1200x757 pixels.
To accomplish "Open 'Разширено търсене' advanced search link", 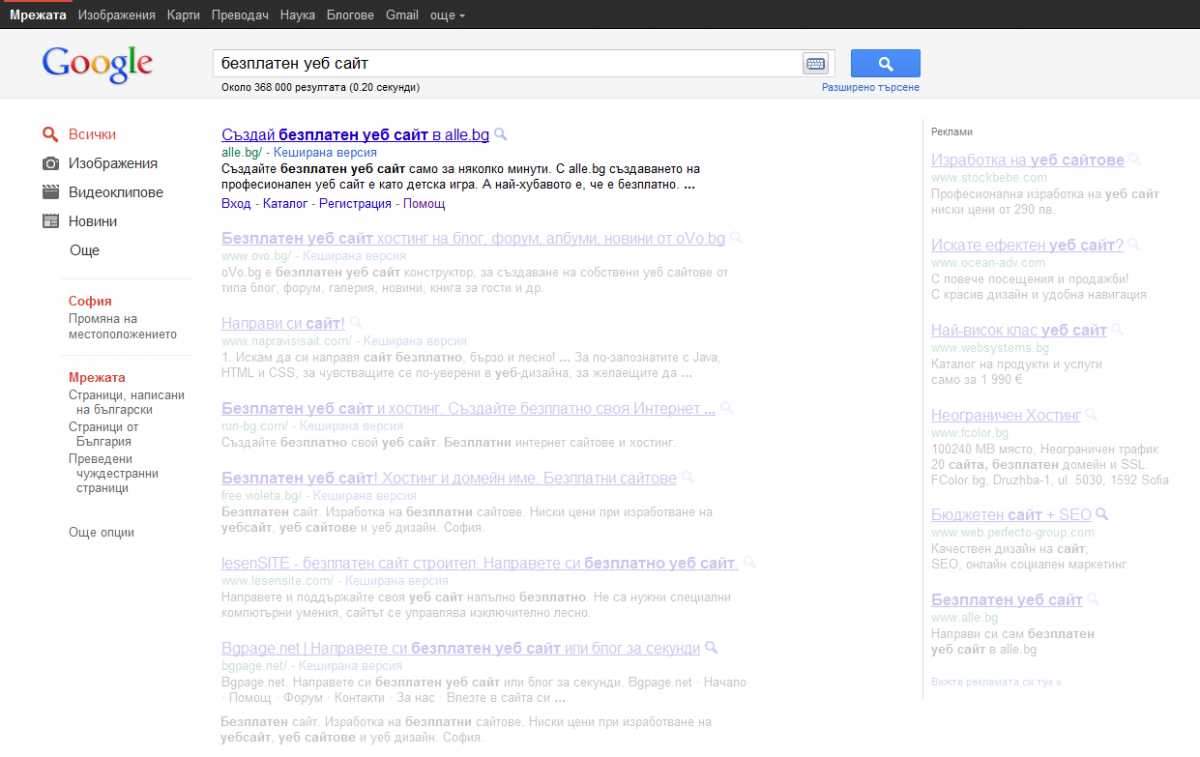I will pyautogui.click(x=871, y=87).
